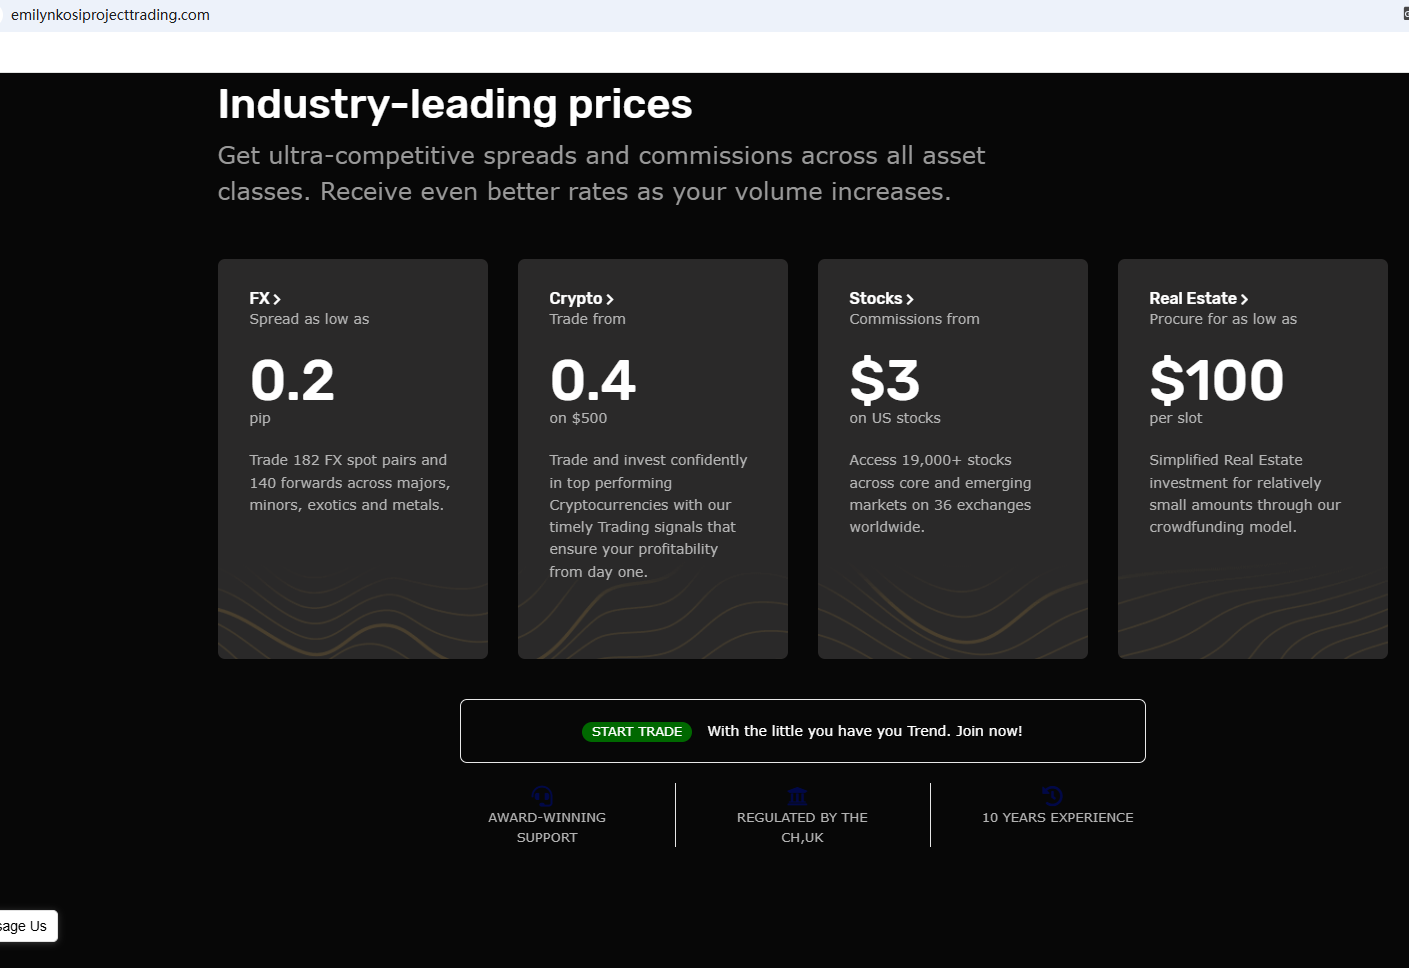Viewport: 1409px width, 968px height.
Task: Open the Crypto section link
Action: point(581,298)
